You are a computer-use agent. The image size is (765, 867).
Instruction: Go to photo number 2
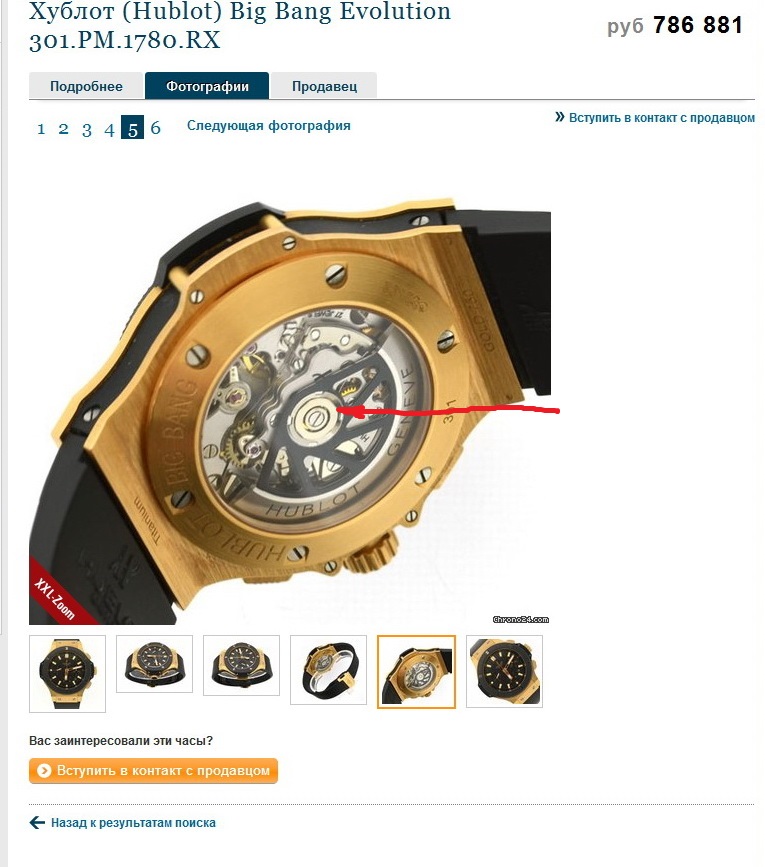tap(64, 129)
